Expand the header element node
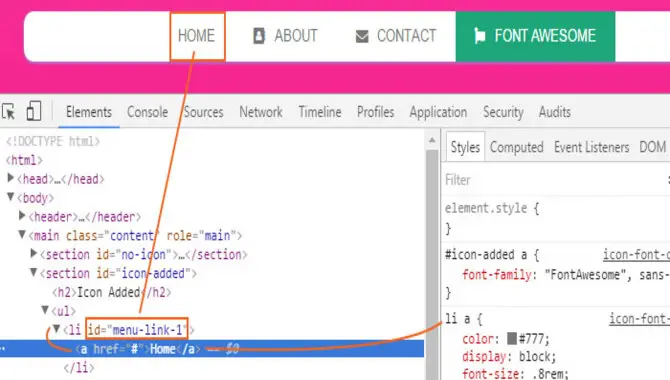Image resolution: width=670 pixels, height=380 pixels. (x=22, y=215)
